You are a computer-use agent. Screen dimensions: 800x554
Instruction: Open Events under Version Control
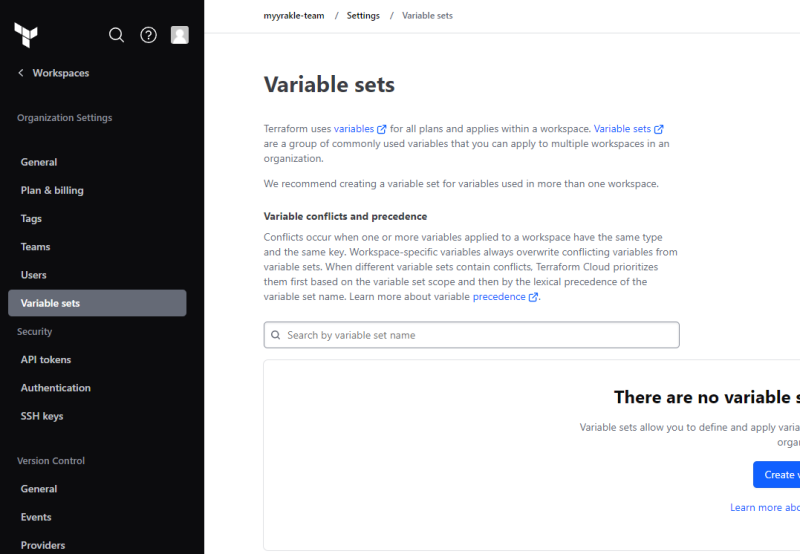pos(36,517)
